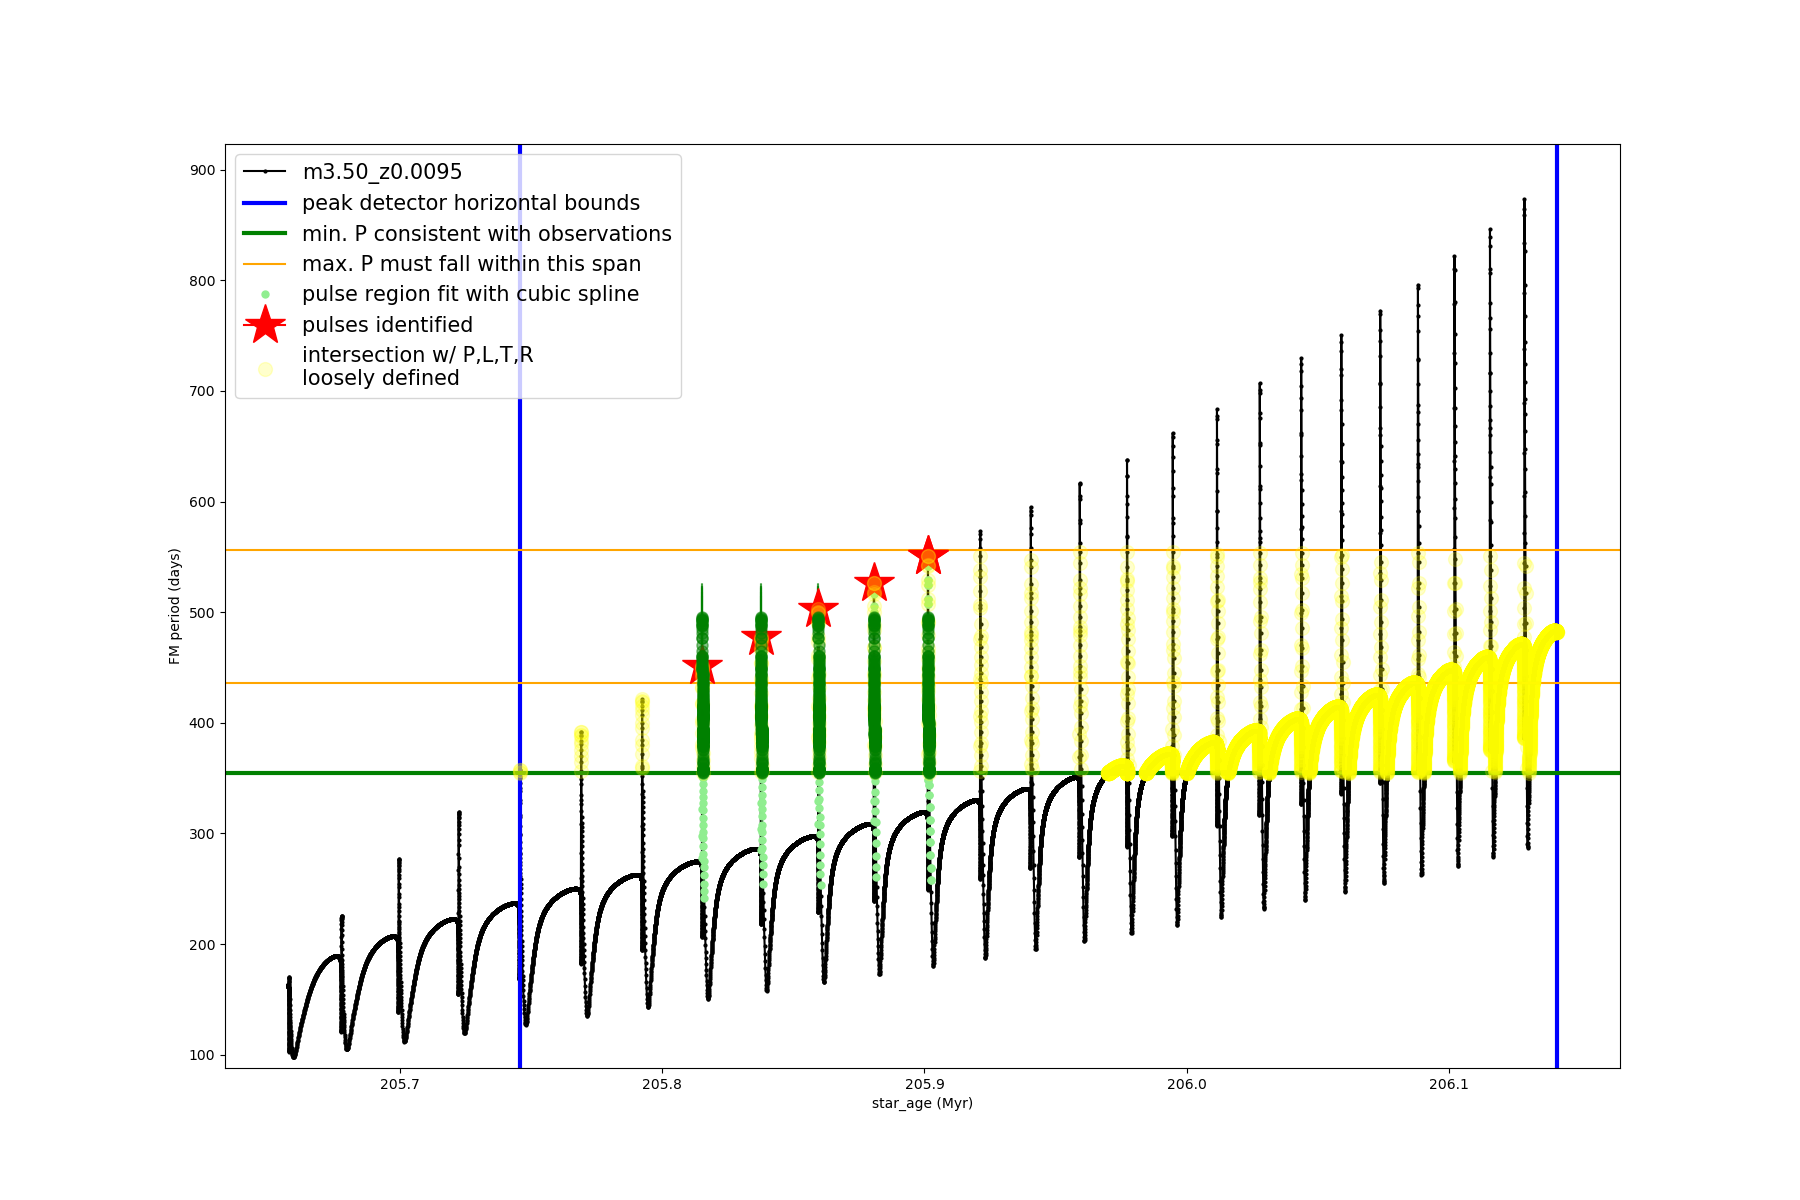Viewport: 1800px width, 1200px height.
Task: Click 'pulse region fit with cubic spline' label
Action: (x=470, y=294)
